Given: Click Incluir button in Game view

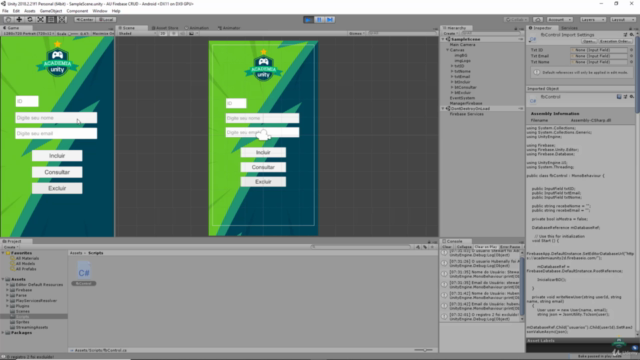Looking at the screenshot, I should point(57,156).
